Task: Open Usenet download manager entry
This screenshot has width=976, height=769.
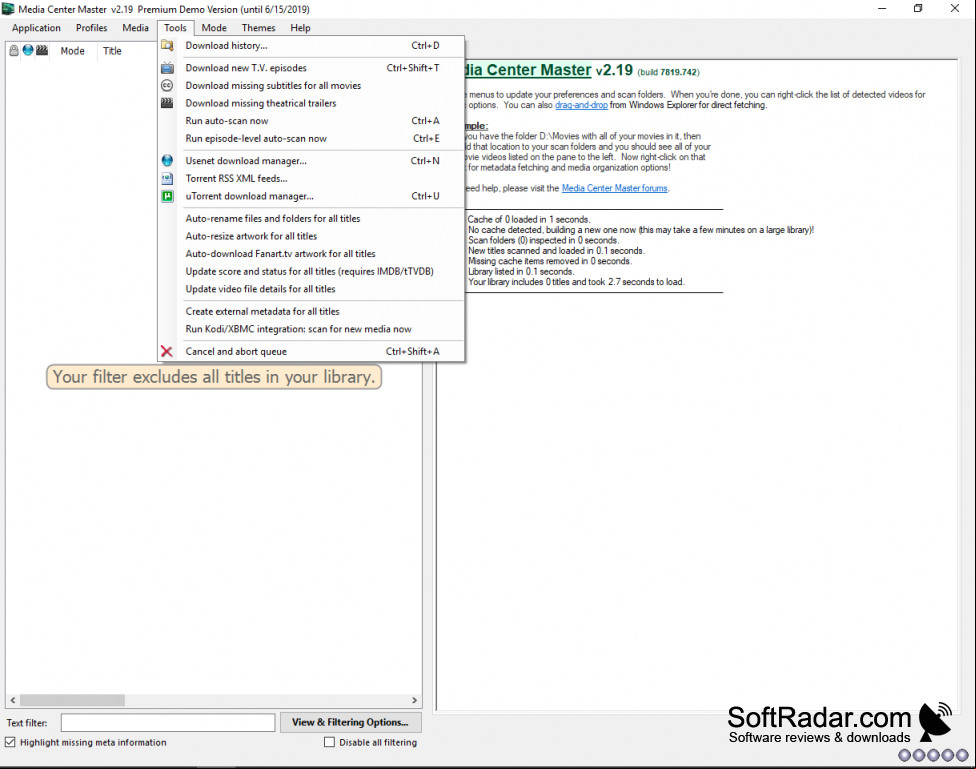Action: (311, 161)
